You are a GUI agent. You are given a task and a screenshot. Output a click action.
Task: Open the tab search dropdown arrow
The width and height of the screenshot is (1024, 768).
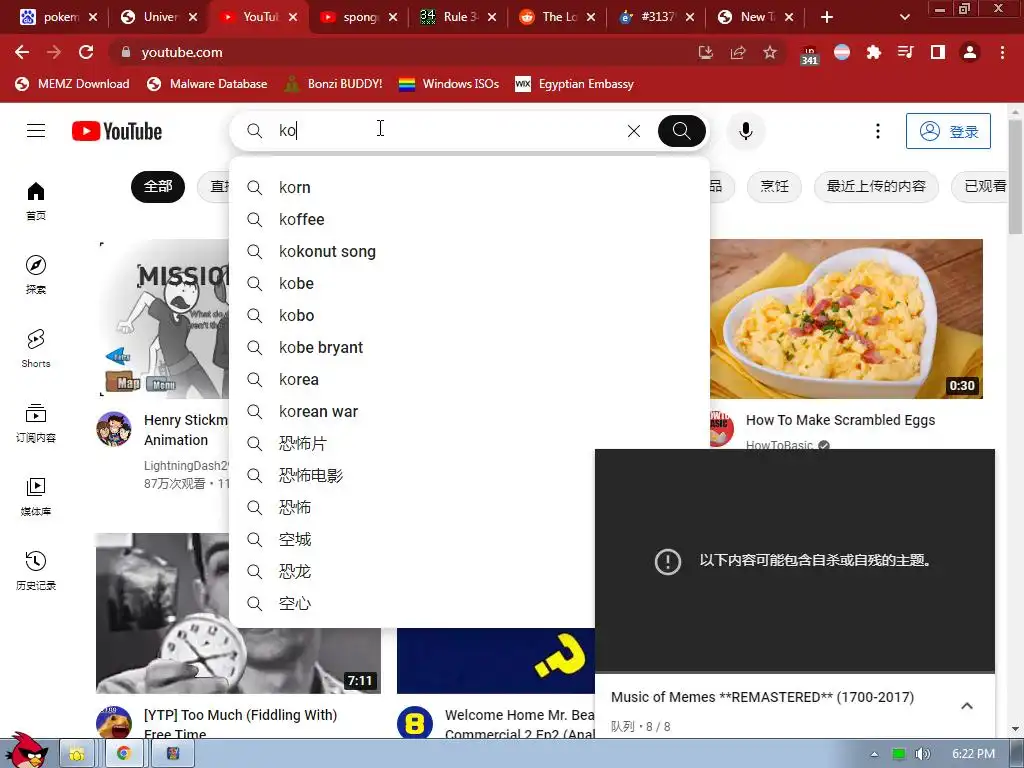904,17
